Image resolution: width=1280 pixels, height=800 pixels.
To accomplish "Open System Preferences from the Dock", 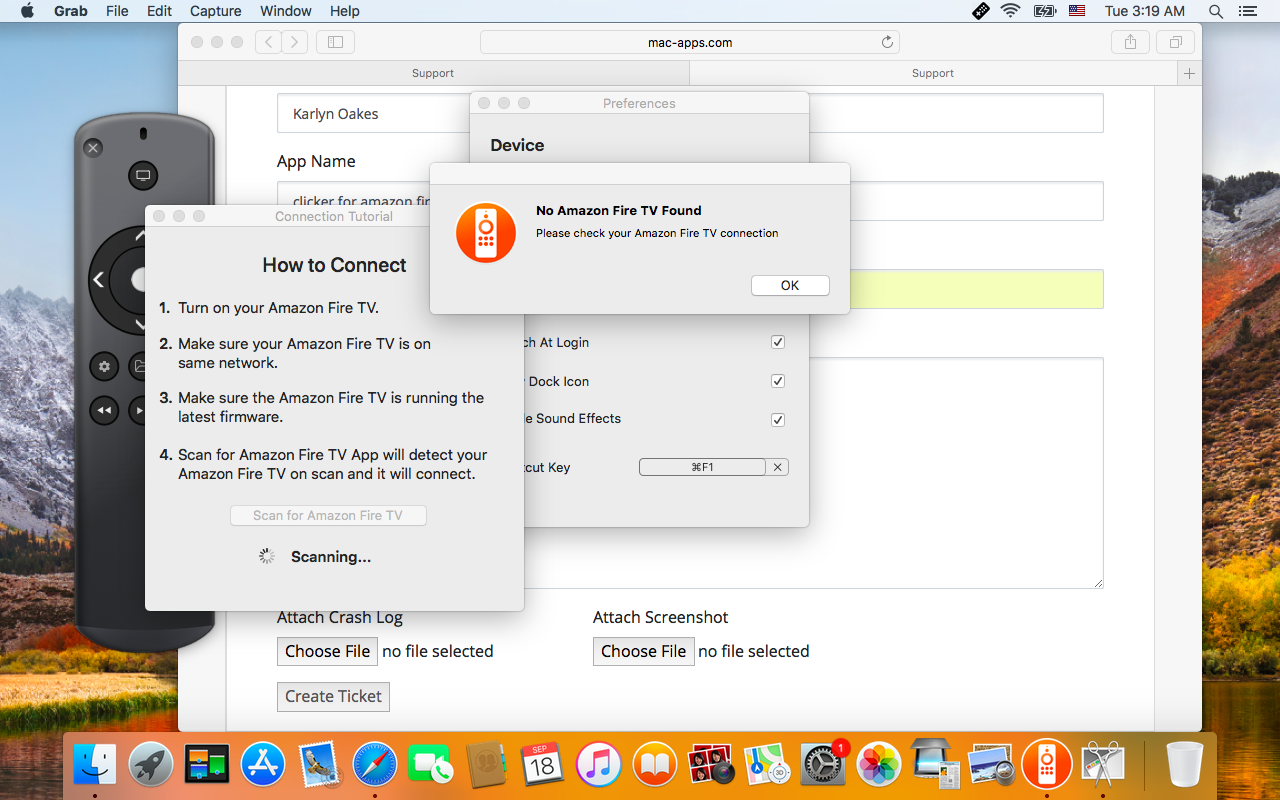I will 823,765.
